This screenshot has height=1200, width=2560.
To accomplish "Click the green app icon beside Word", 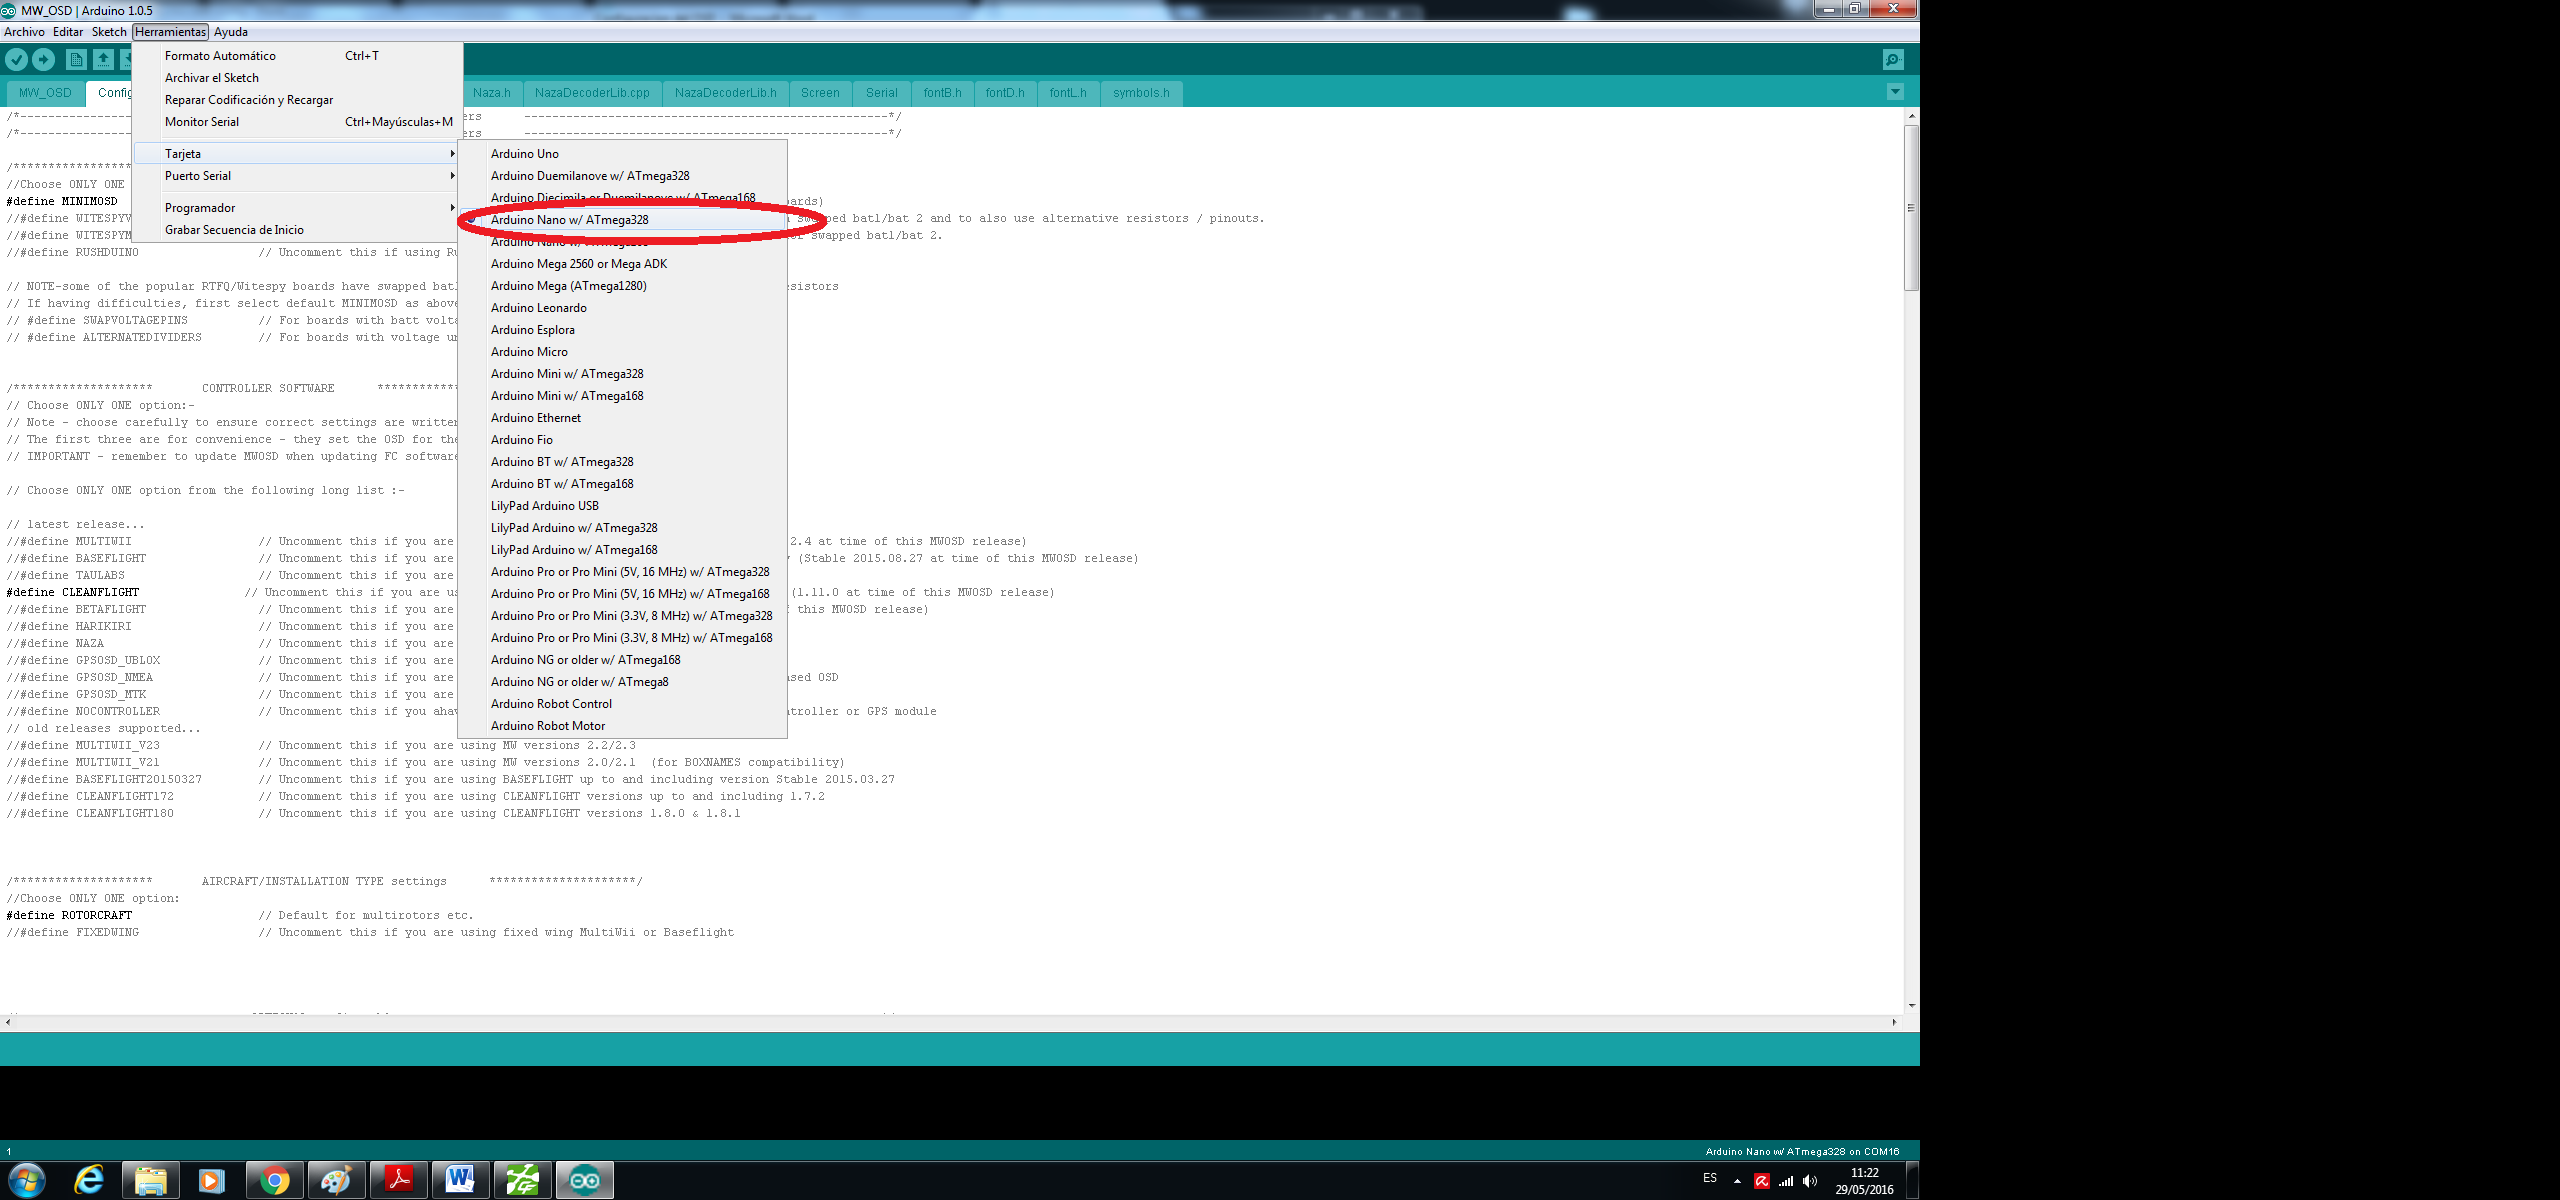I will (x=522, y=1181).
